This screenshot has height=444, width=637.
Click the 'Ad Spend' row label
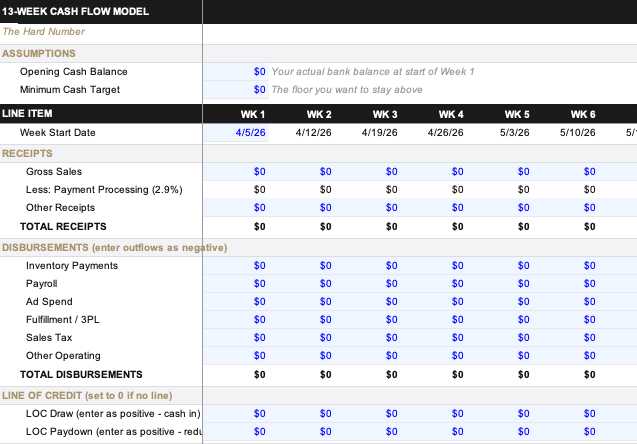click(49, 301)
